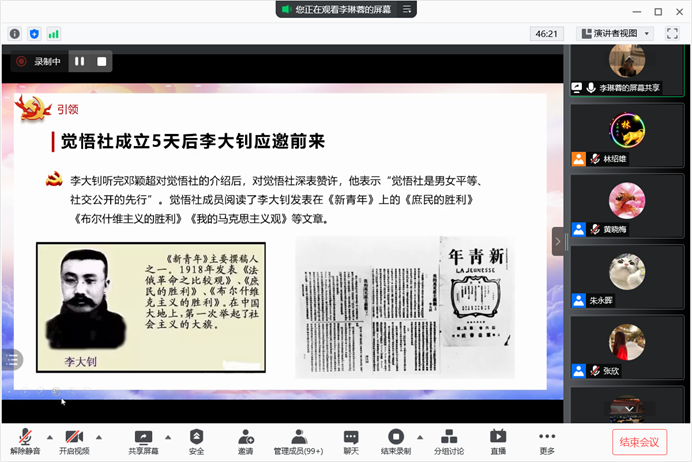
Task: Enter fullscreen mode from top-right icon
Action: (x=672, y=33)
